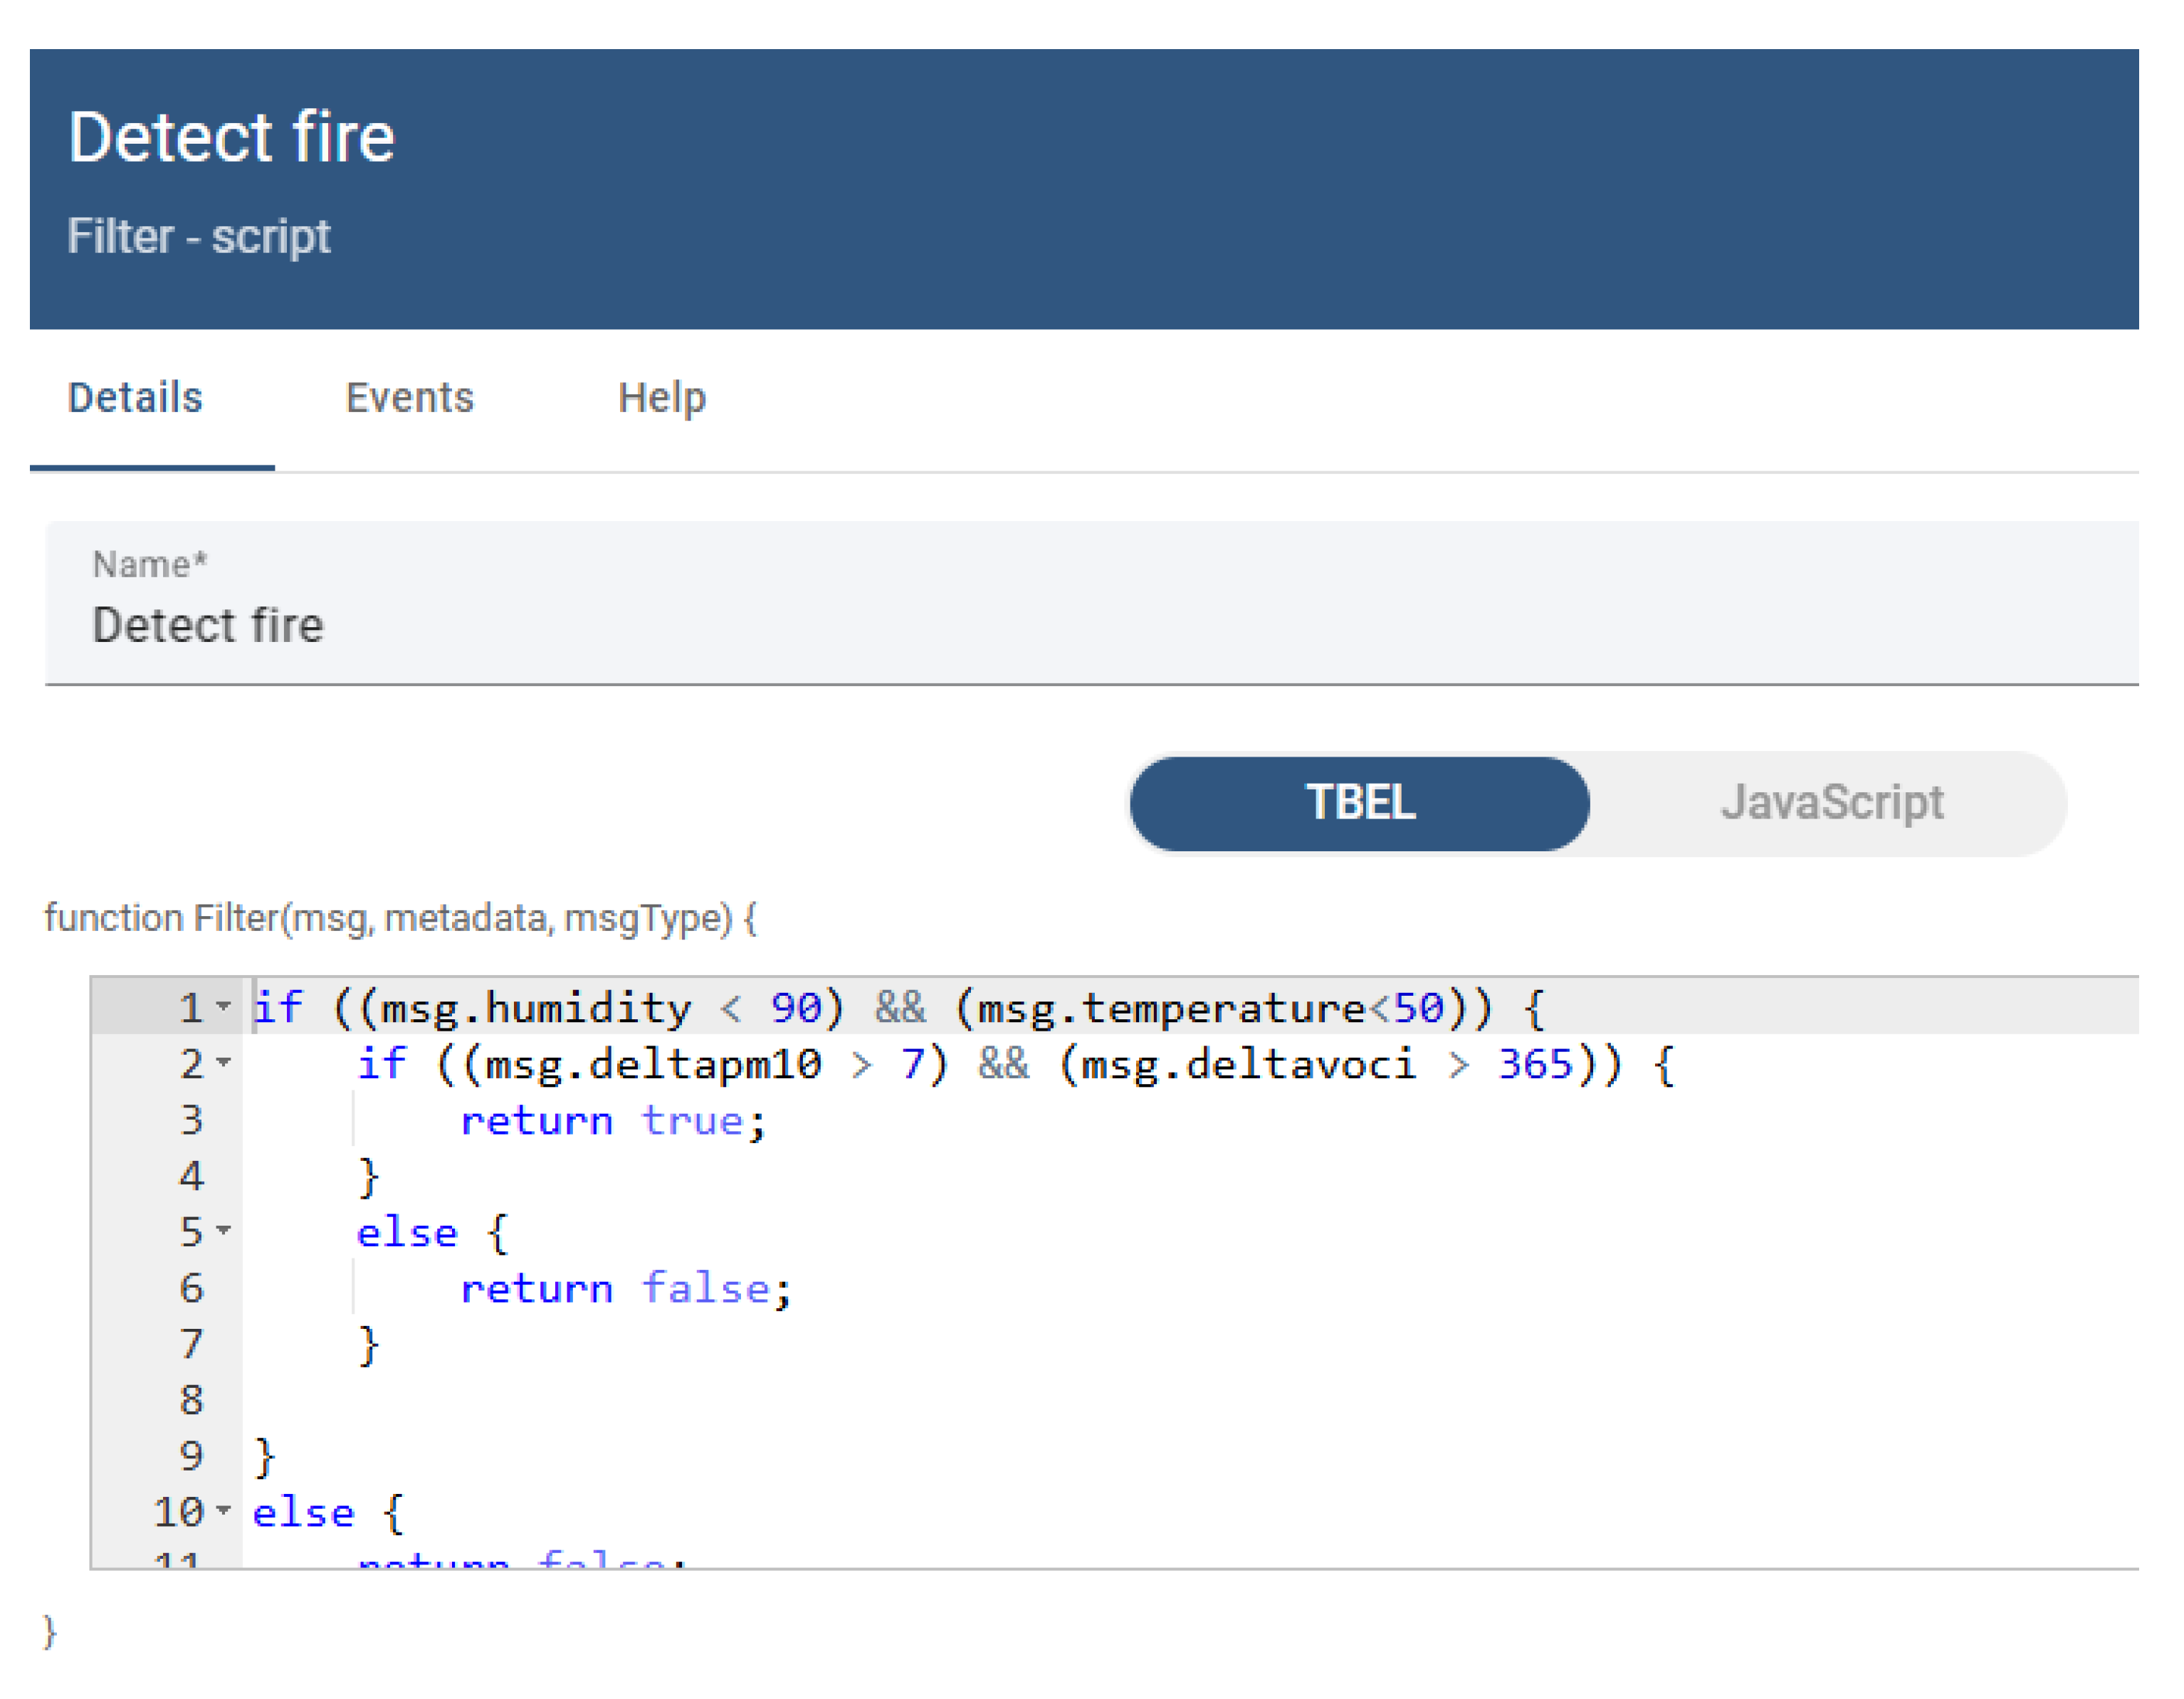
Task: Click the 'Detect fire' header title
Action: [x=231, y=137]
